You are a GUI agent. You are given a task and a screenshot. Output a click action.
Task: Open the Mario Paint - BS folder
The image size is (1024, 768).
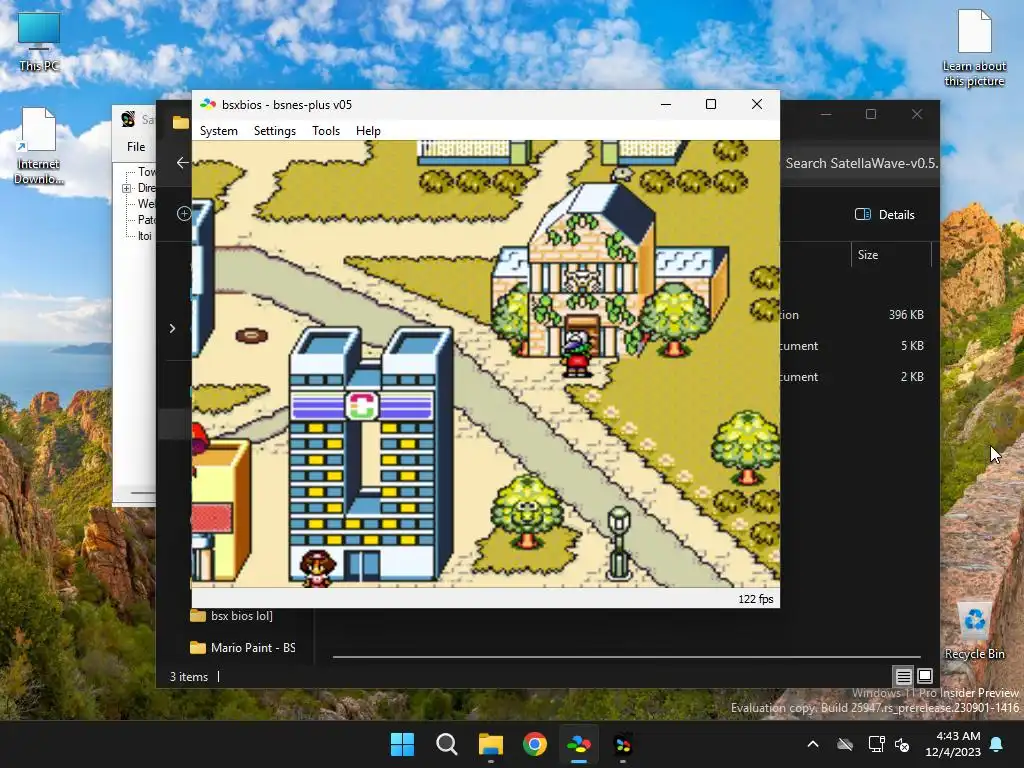242,647
